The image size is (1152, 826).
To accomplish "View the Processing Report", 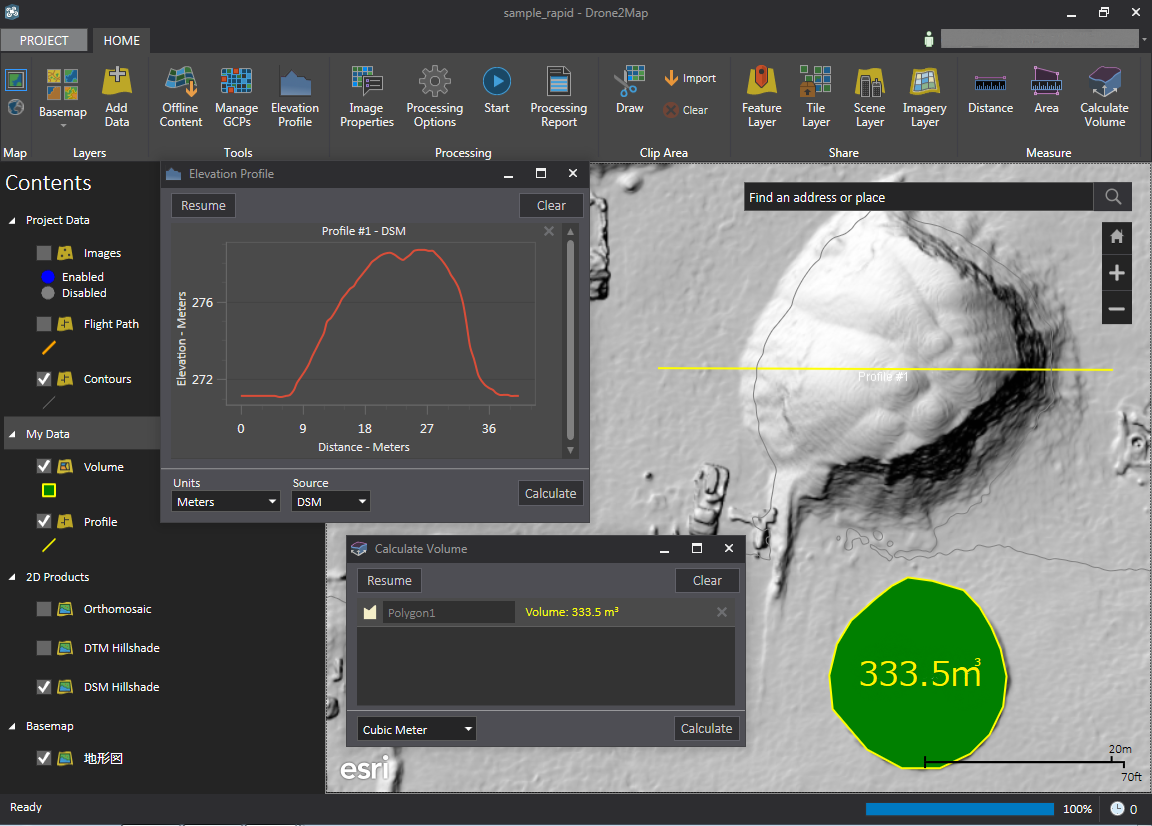I will click(558, 97).
